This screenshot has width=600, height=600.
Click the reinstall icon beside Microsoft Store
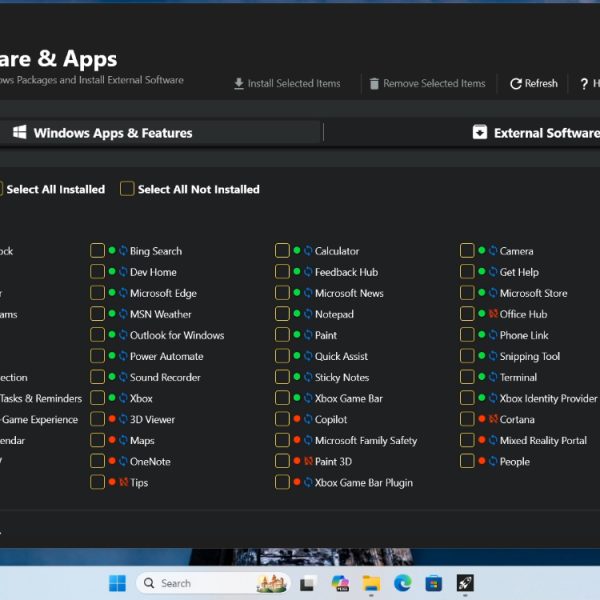click(493, 293)
